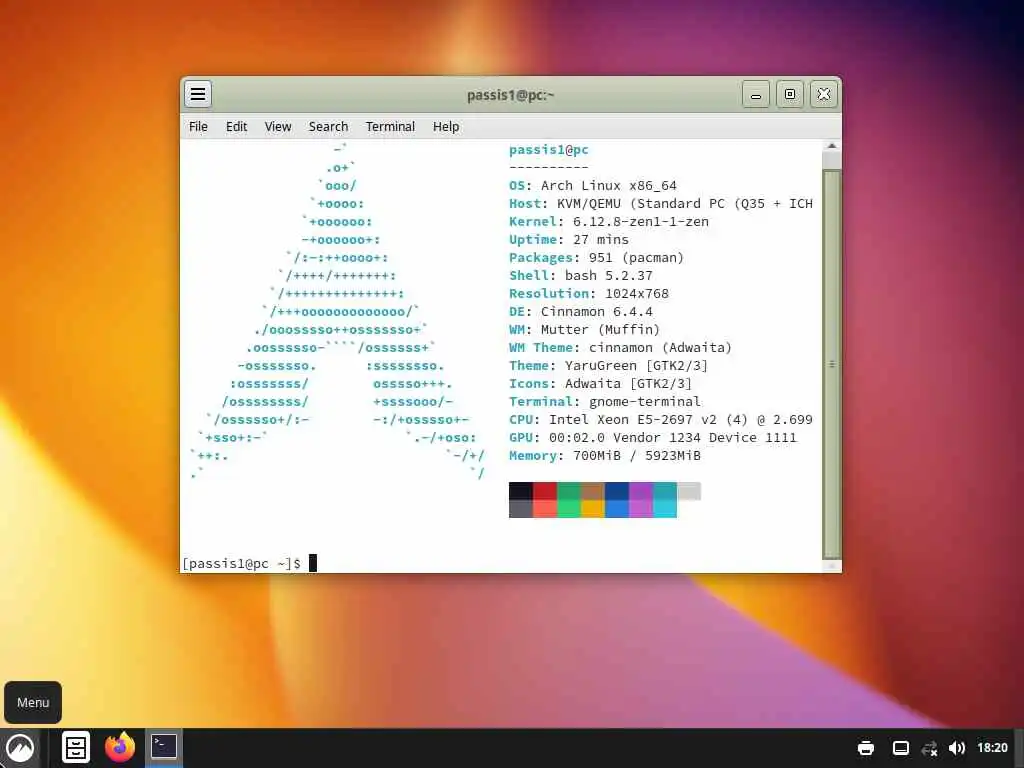The width and height of the screenshot is (1024, 768).
Task: Click the 'Terminal: gnome-terminal' line
Action: tap(605, 402)
